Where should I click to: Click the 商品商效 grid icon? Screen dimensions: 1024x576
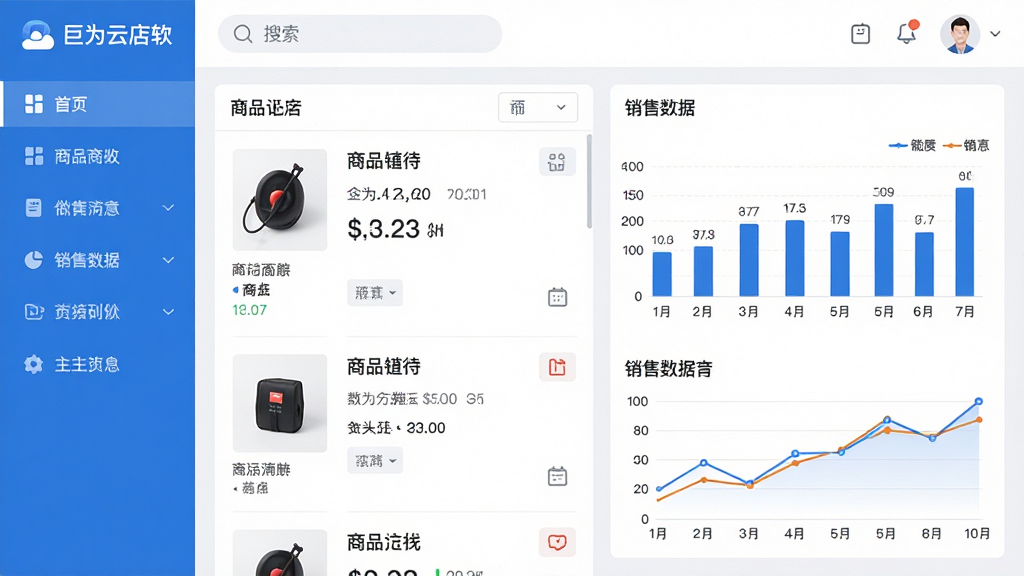(x=34, y=156)
